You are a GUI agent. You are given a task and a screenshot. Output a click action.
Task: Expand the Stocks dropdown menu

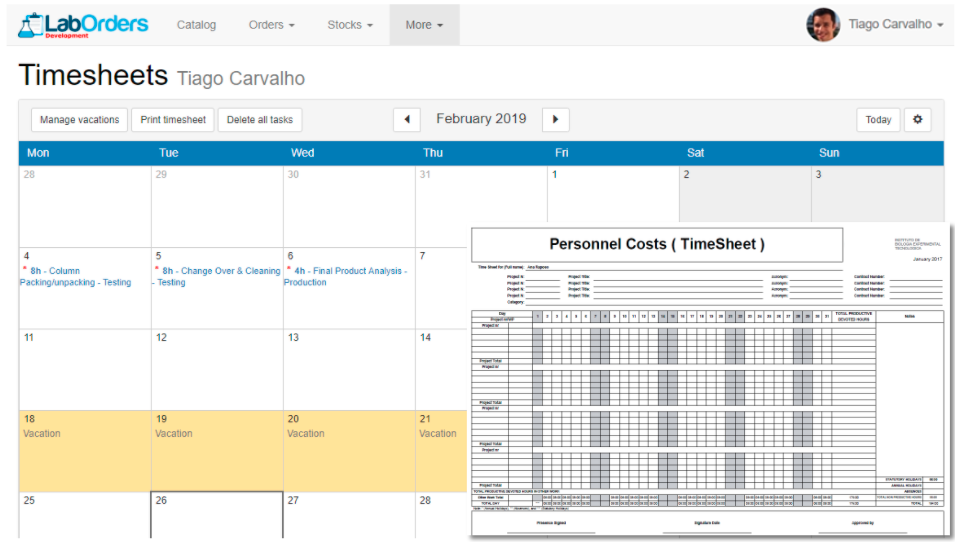pyautogui.click(x=350, y=25)
